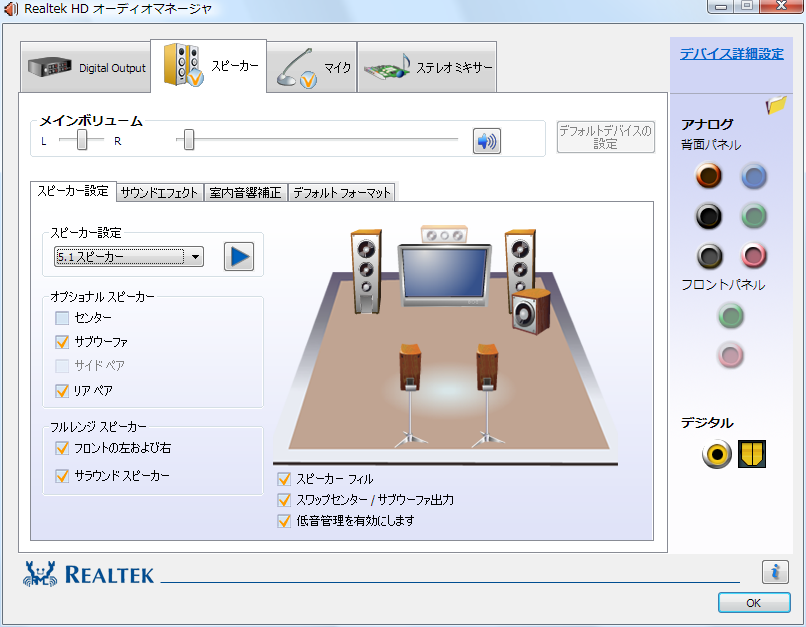The height and width of the screenshot is (627, 806).
Task: Uncheck the リア ペア checkbox
Action: coord(62,391)
